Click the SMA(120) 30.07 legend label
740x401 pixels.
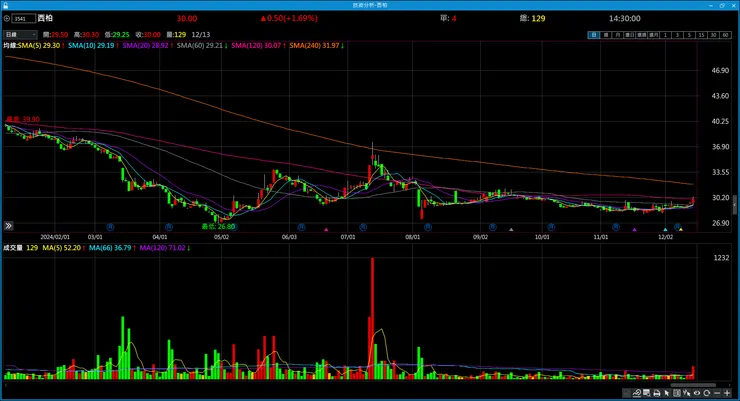256,45
